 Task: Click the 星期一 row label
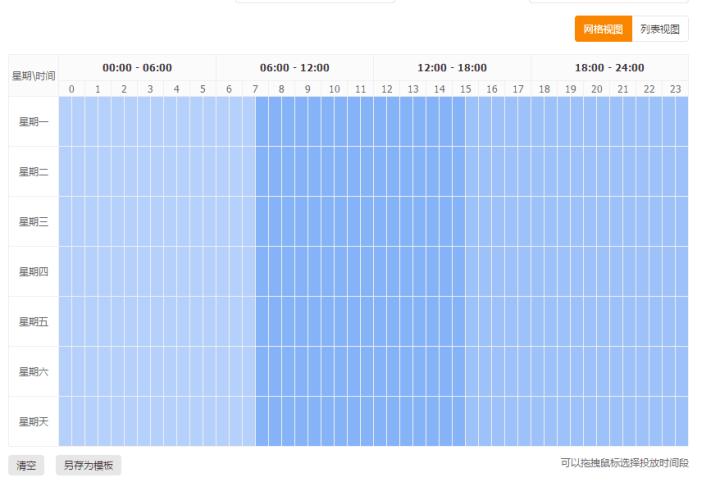(x=33, y=122)
